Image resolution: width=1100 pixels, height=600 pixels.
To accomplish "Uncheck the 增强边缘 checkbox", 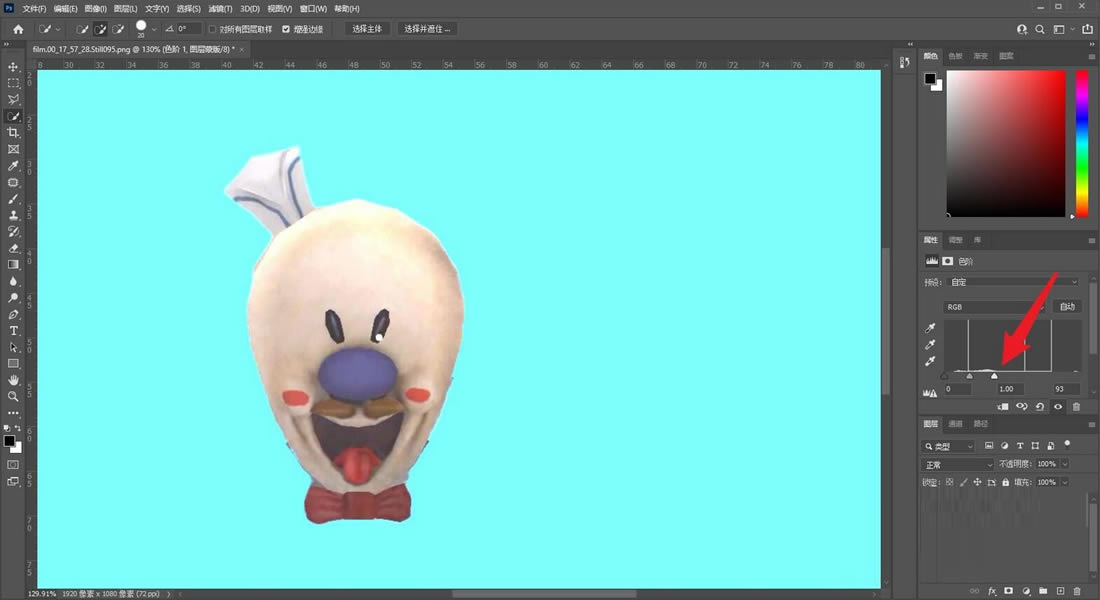I will click(286, 29).
